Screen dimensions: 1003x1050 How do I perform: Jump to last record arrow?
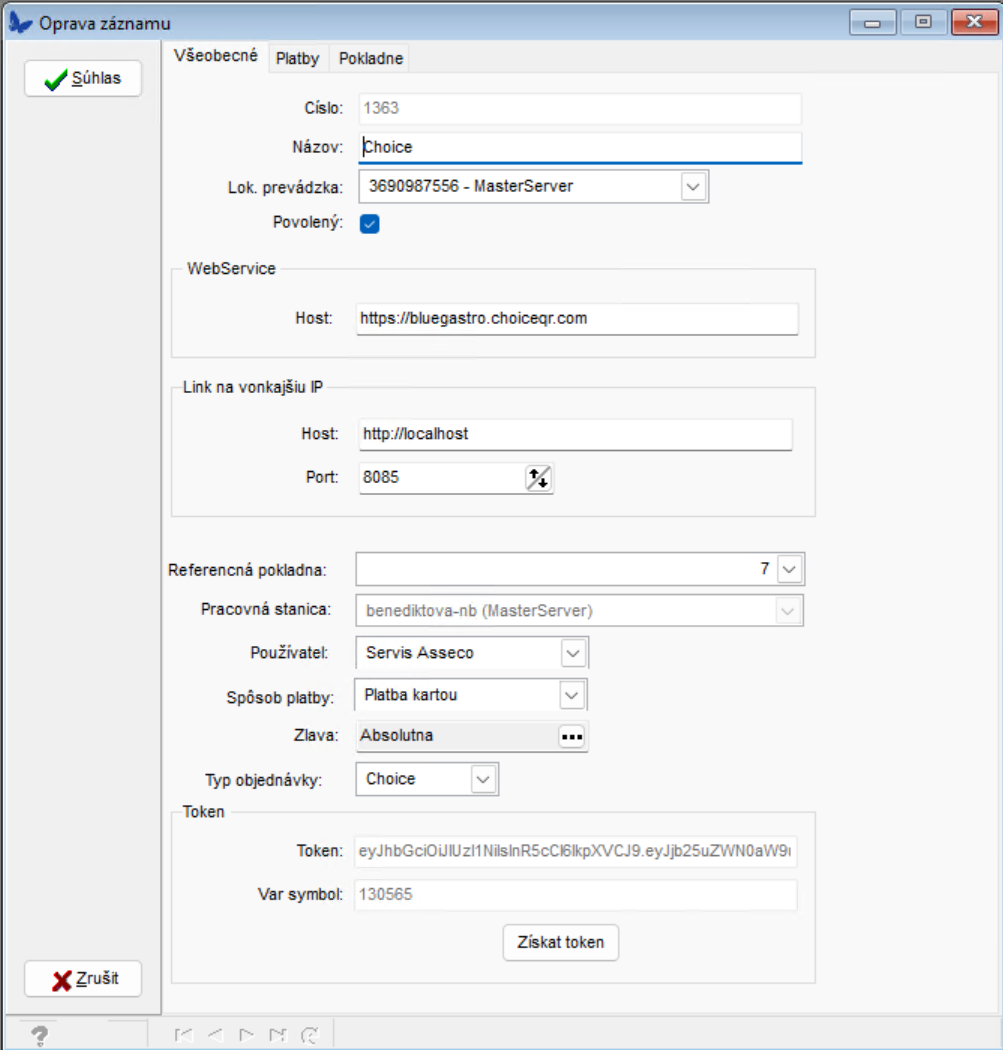278,1035
